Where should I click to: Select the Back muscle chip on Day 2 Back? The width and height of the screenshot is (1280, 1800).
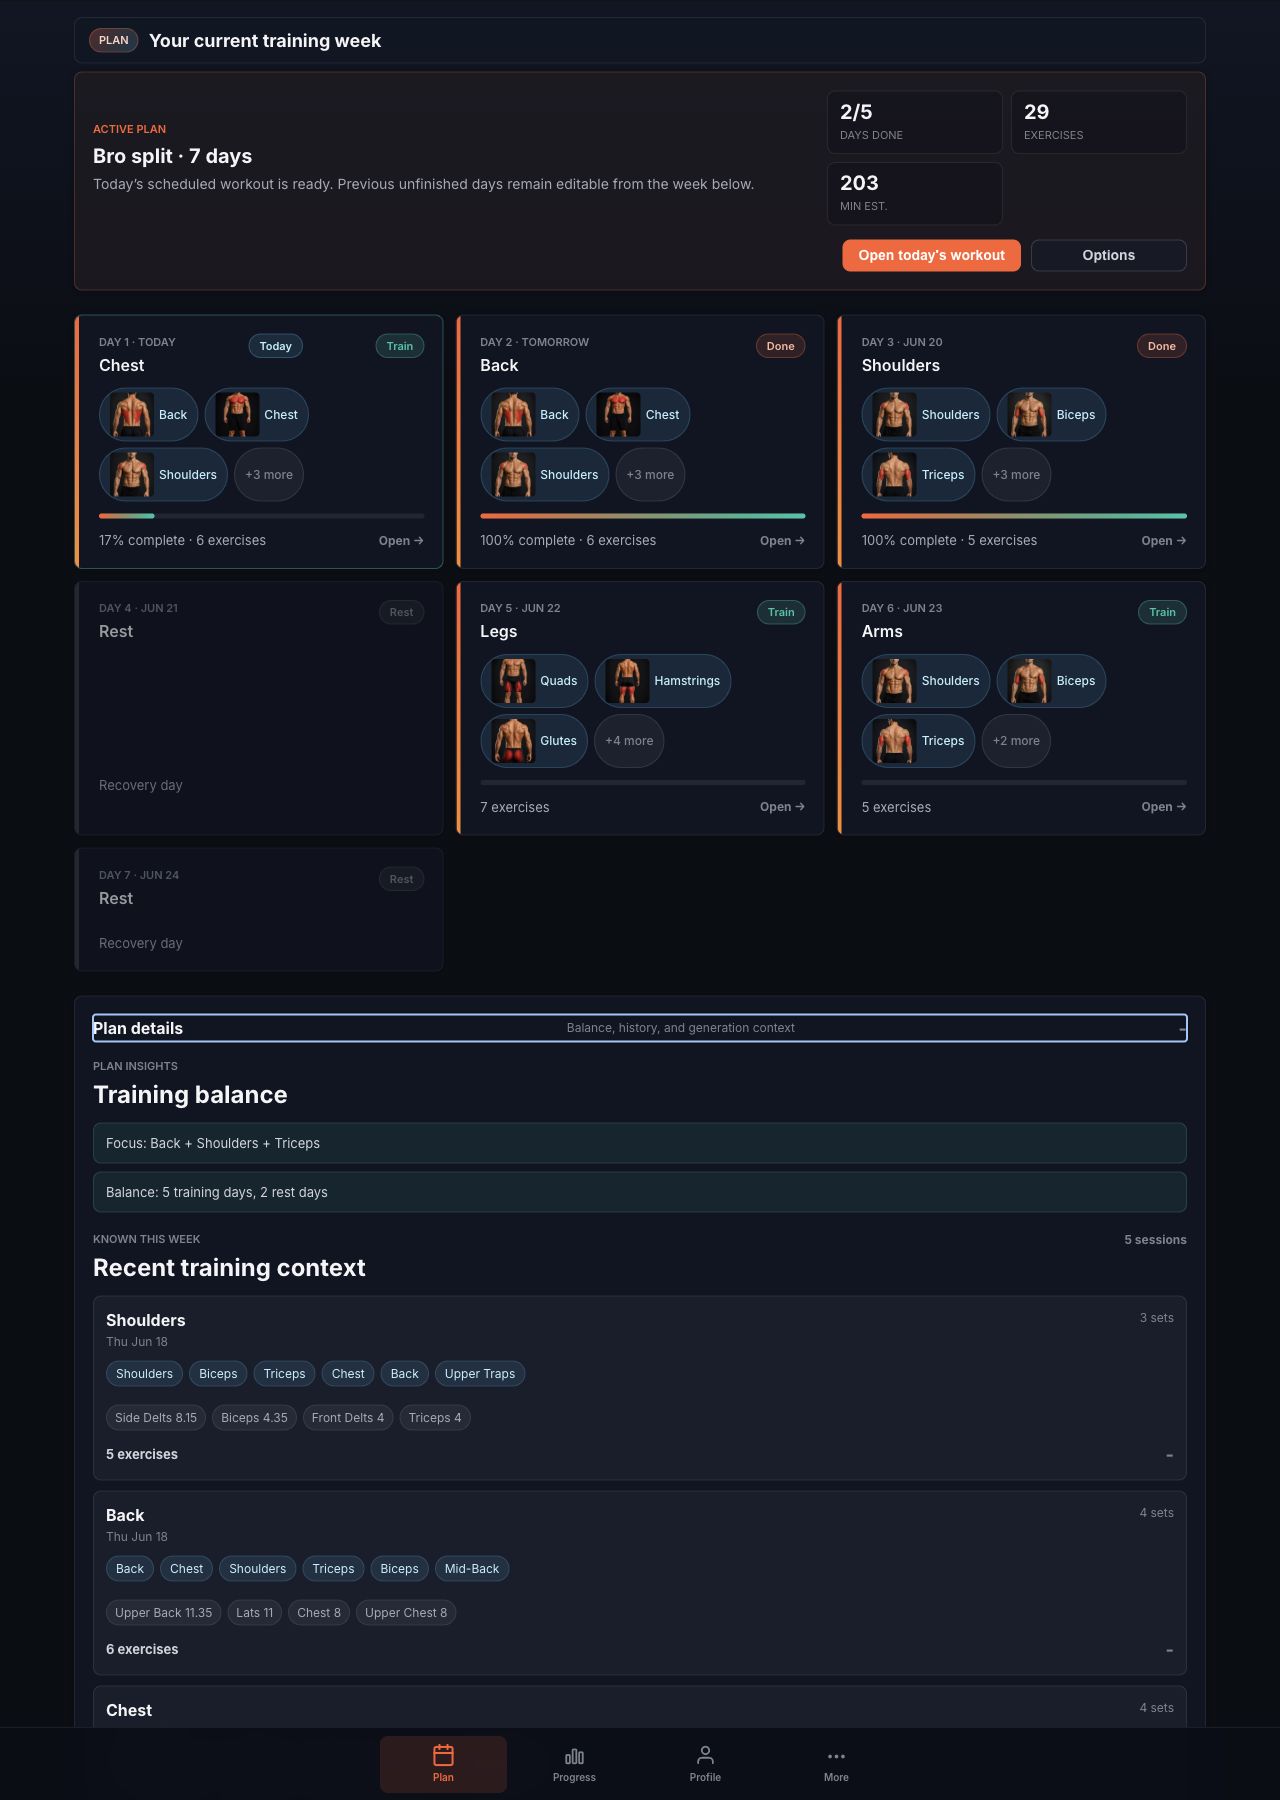pyautogui.click(x=530, y=414)
